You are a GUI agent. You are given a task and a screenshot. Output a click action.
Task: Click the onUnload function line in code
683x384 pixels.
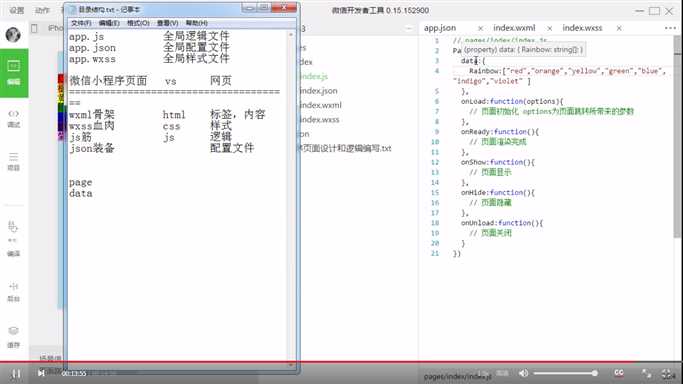502,223
